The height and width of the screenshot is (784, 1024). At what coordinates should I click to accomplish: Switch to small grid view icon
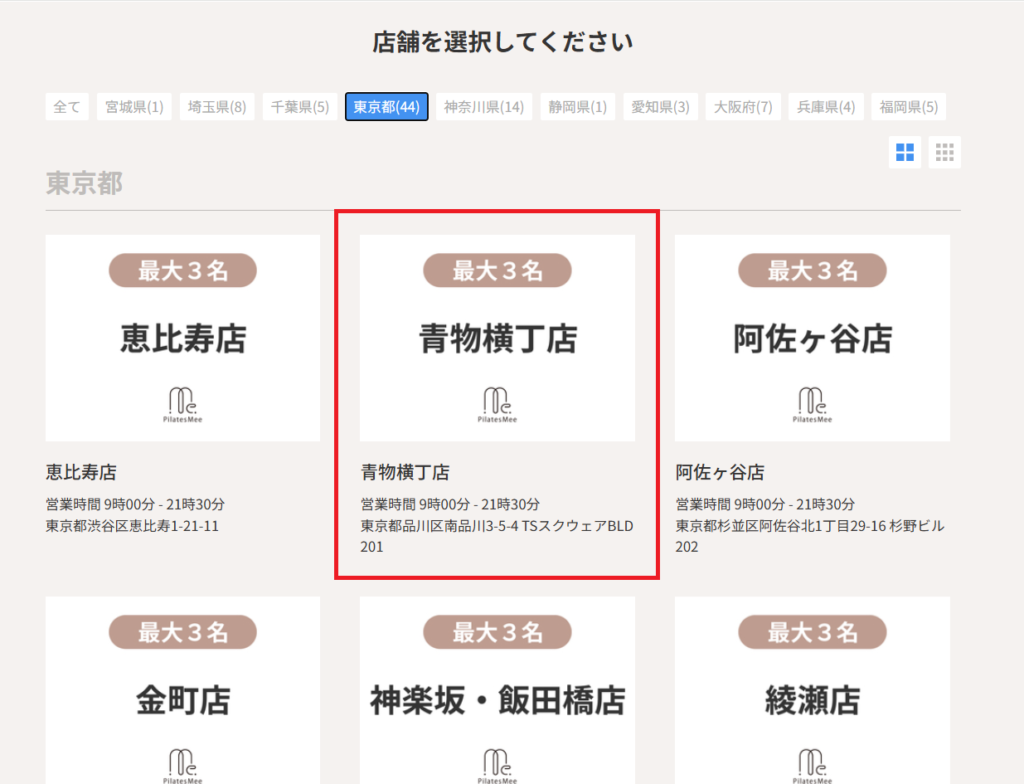[x=944, y=152]
